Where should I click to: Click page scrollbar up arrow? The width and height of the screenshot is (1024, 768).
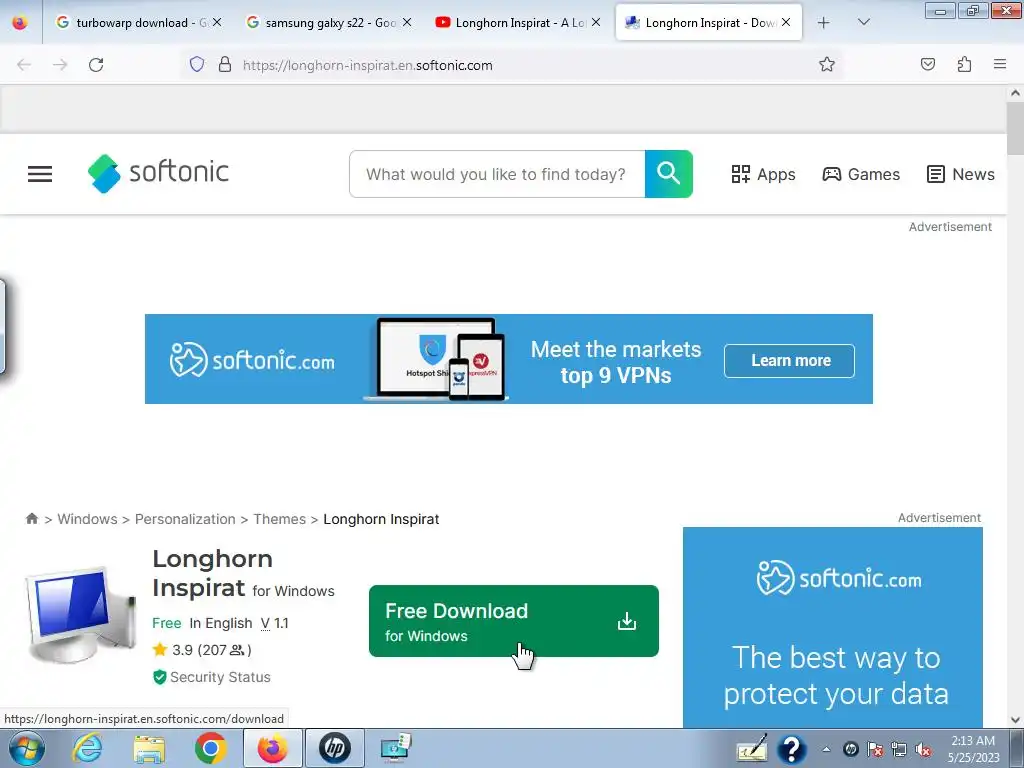pos(1015,93)
